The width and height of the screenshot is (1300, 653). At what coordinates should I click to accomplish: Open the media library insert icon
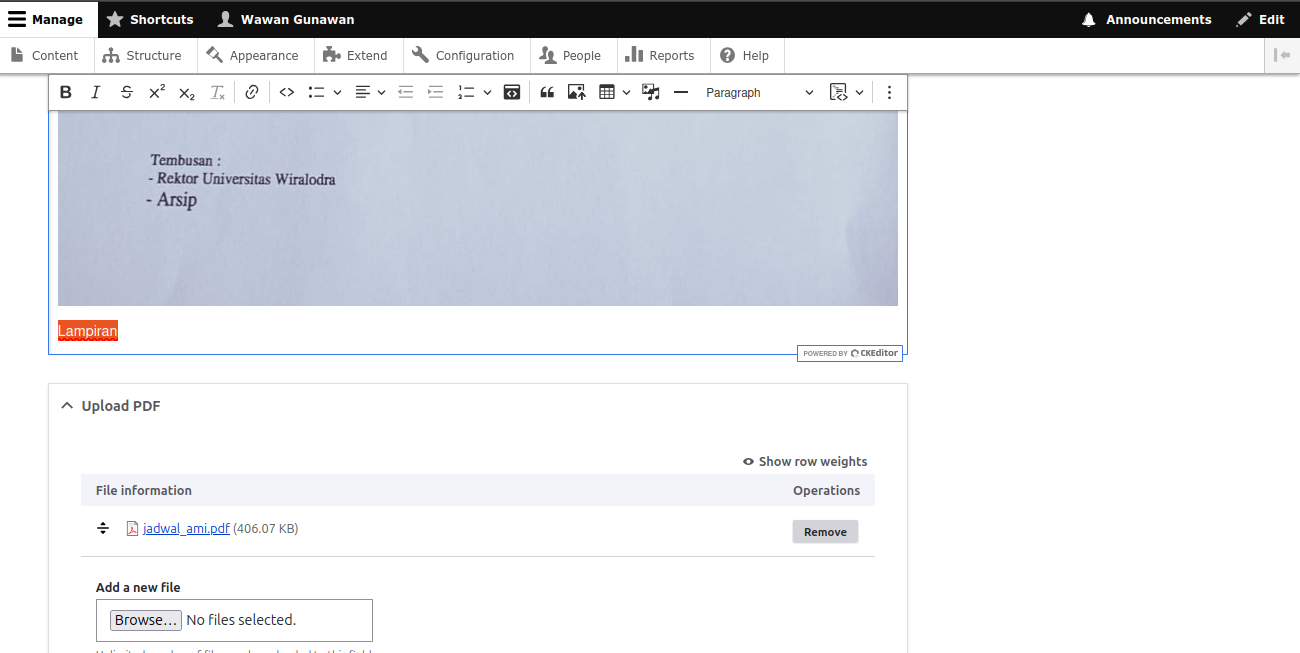tap(651, 92)
